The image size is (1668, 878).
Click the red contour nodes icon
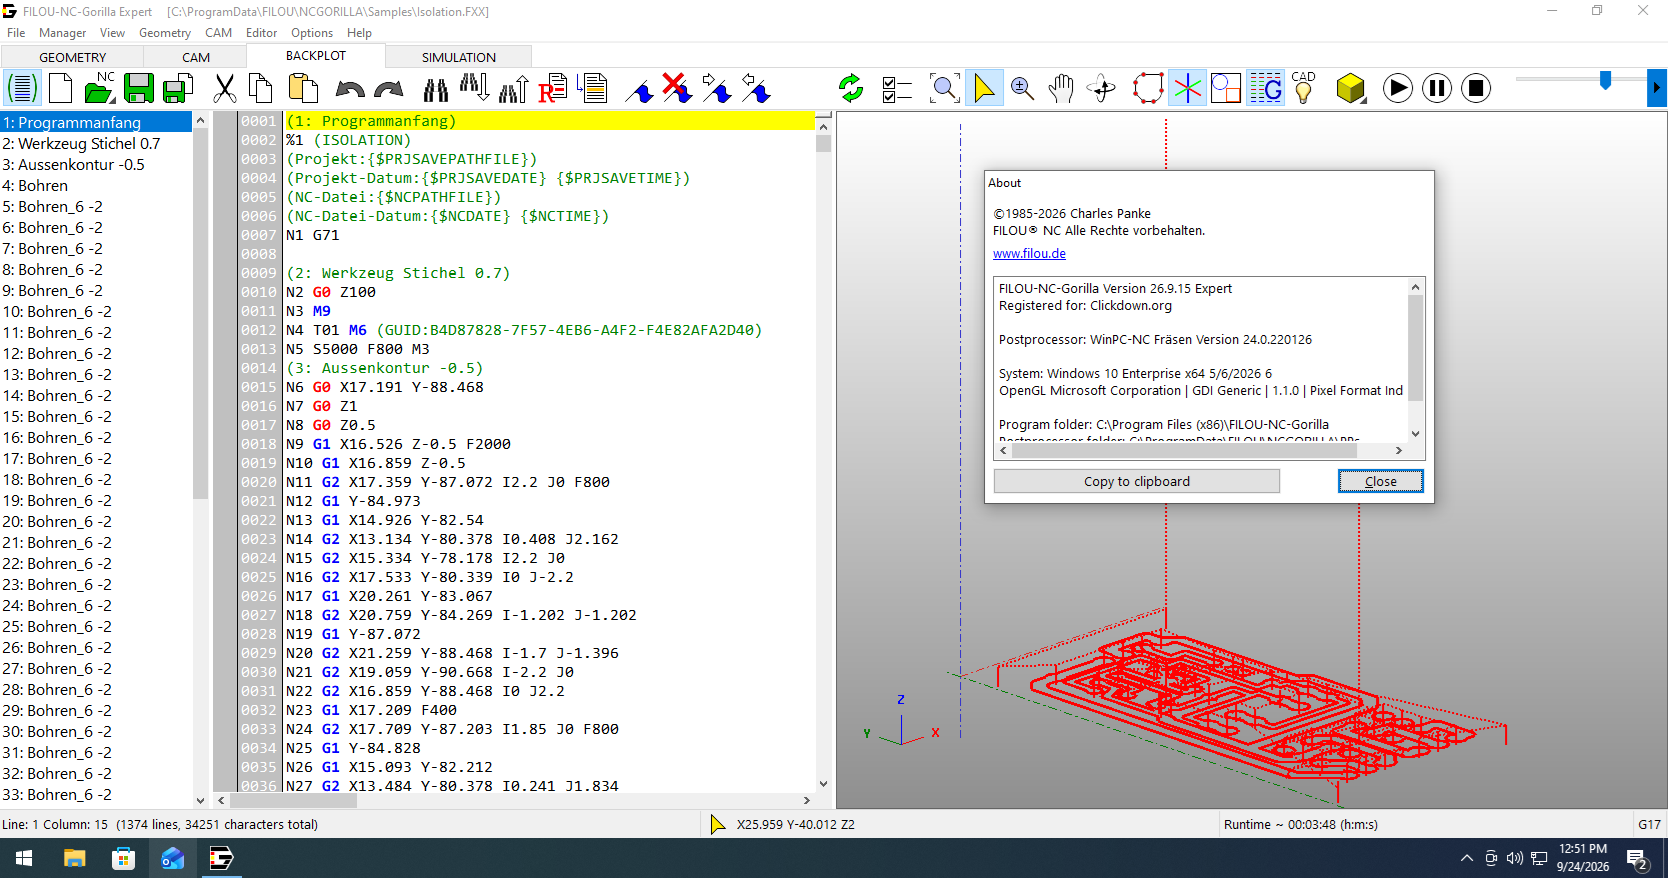pos(1148,89)
